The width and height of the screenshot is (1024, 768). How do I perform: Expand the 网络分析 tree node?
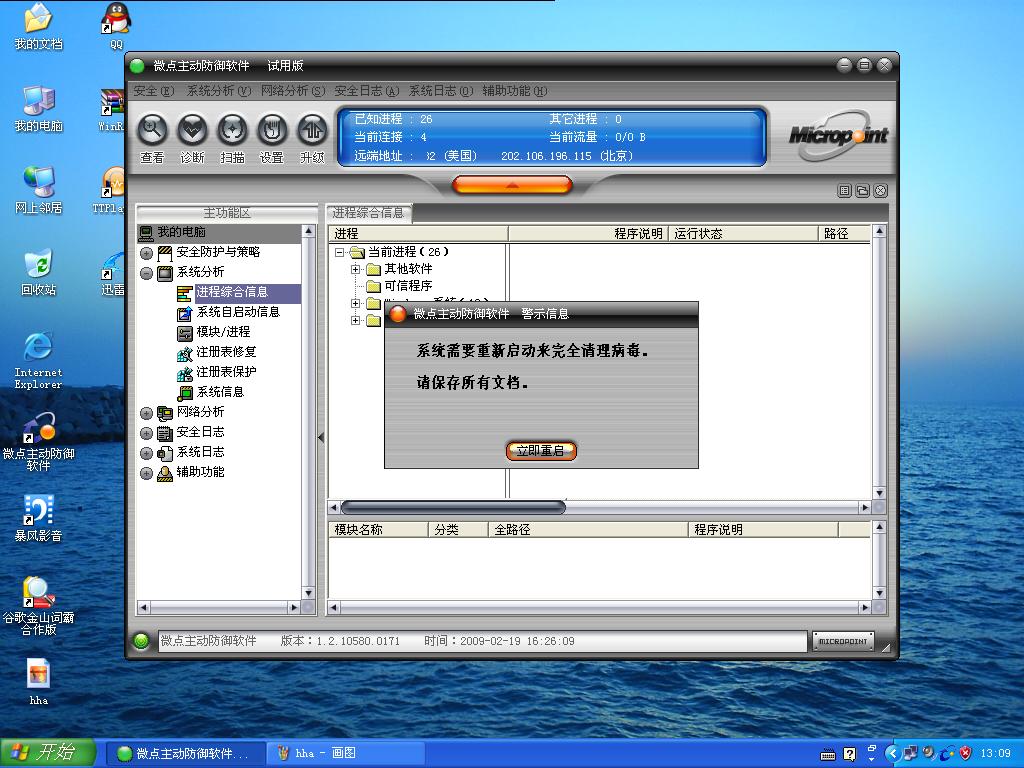147,413
